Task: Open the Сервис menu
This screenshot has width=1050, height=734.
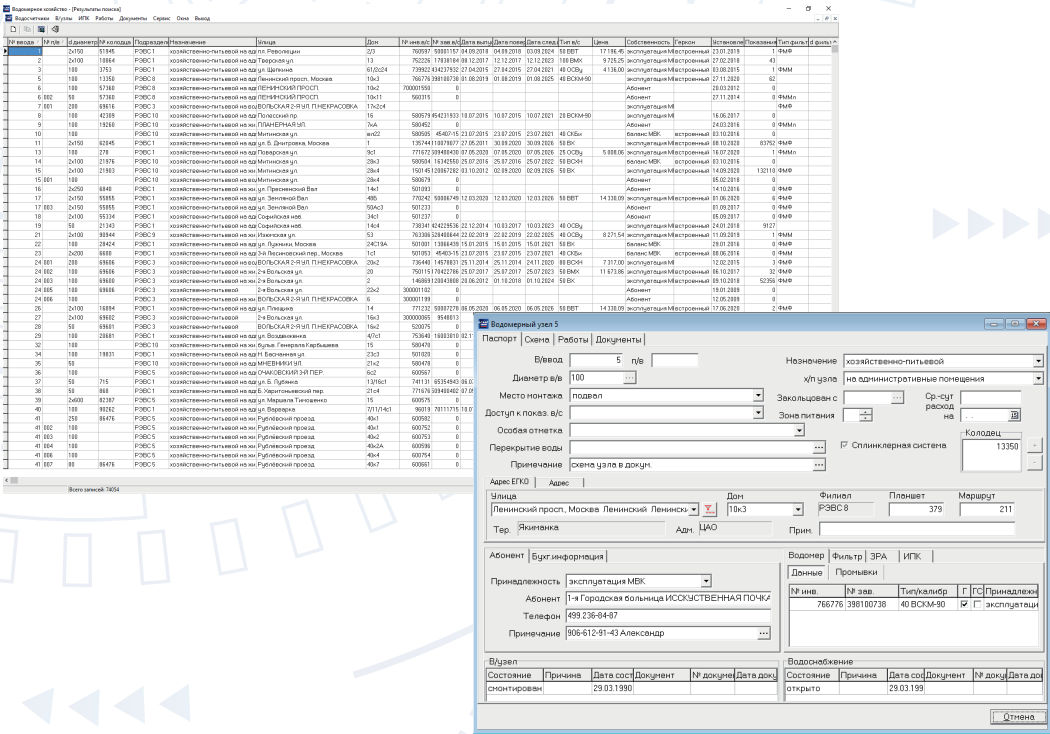Action: [x=161, y=19]
